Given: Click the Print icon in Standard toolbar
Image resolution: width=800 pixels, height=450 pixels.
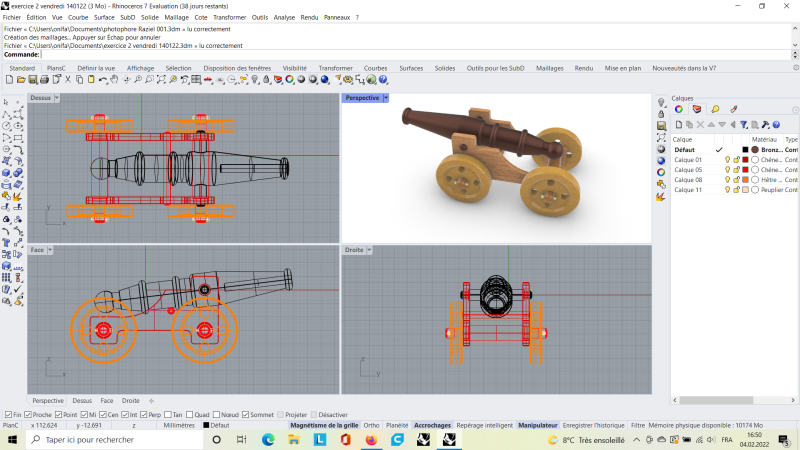Looking at the screenshot, I should point(45,80).
